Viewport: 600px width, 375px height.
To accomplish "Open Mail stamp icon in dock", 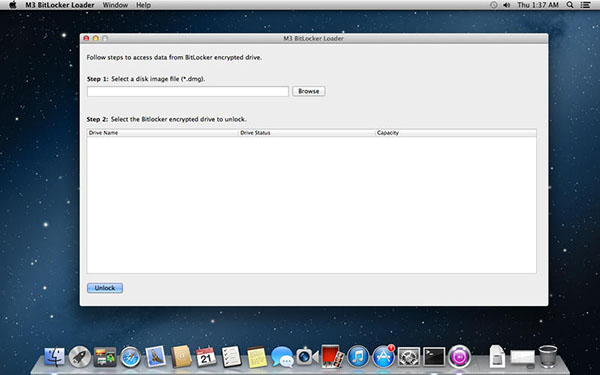I will pos(155,357).
